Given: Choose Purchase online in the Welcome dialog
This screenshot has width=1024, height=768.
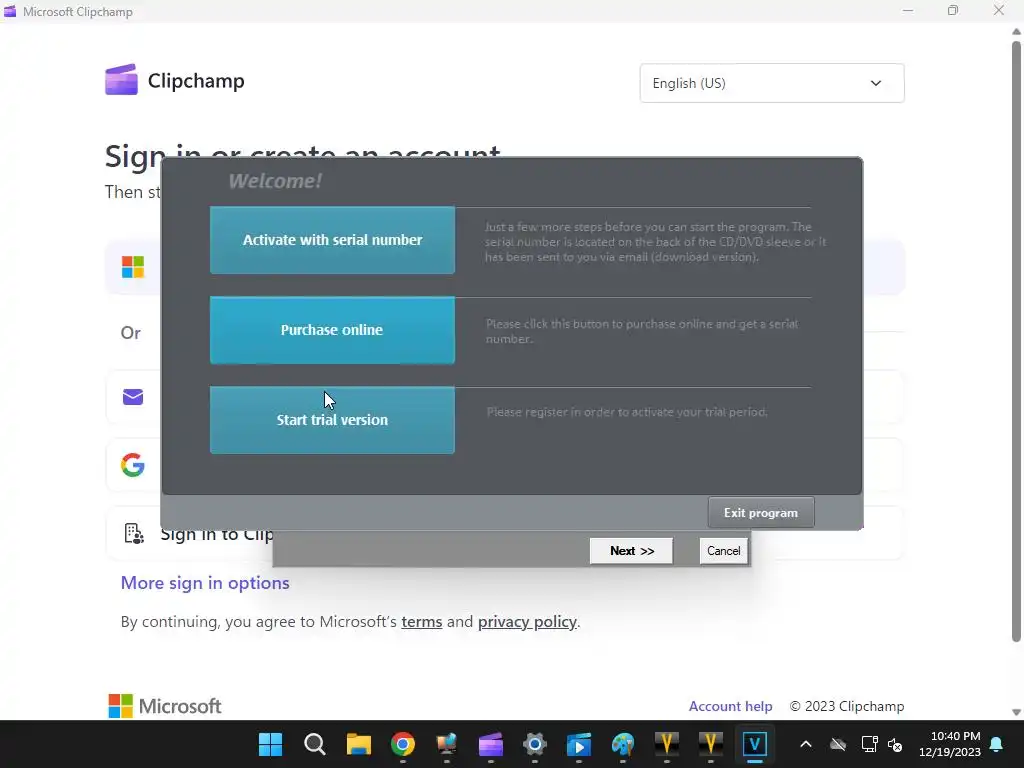Looking at the screenshot, I should pyautogui.click(x=332, y=330).
